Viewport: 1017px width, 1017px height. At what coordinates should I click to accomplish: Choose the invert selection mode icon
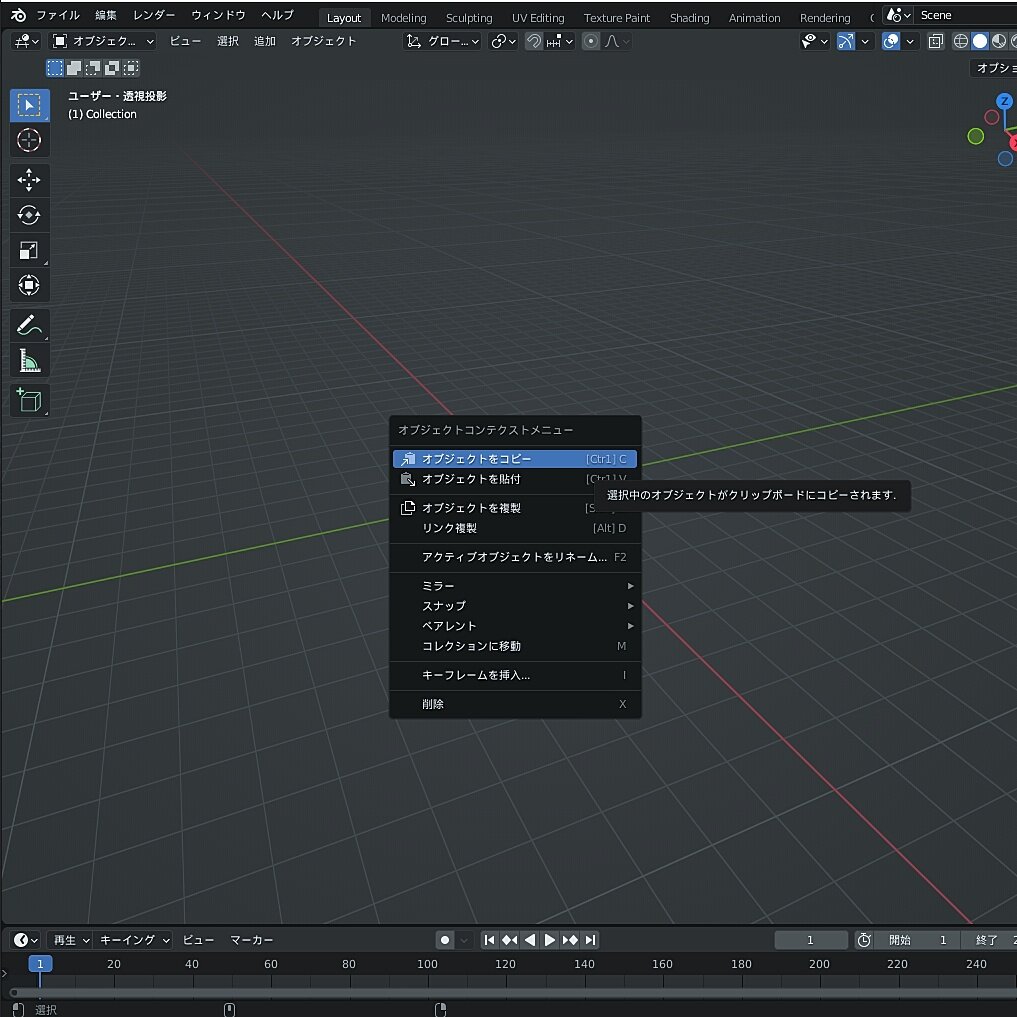click(x=112, y=67)
